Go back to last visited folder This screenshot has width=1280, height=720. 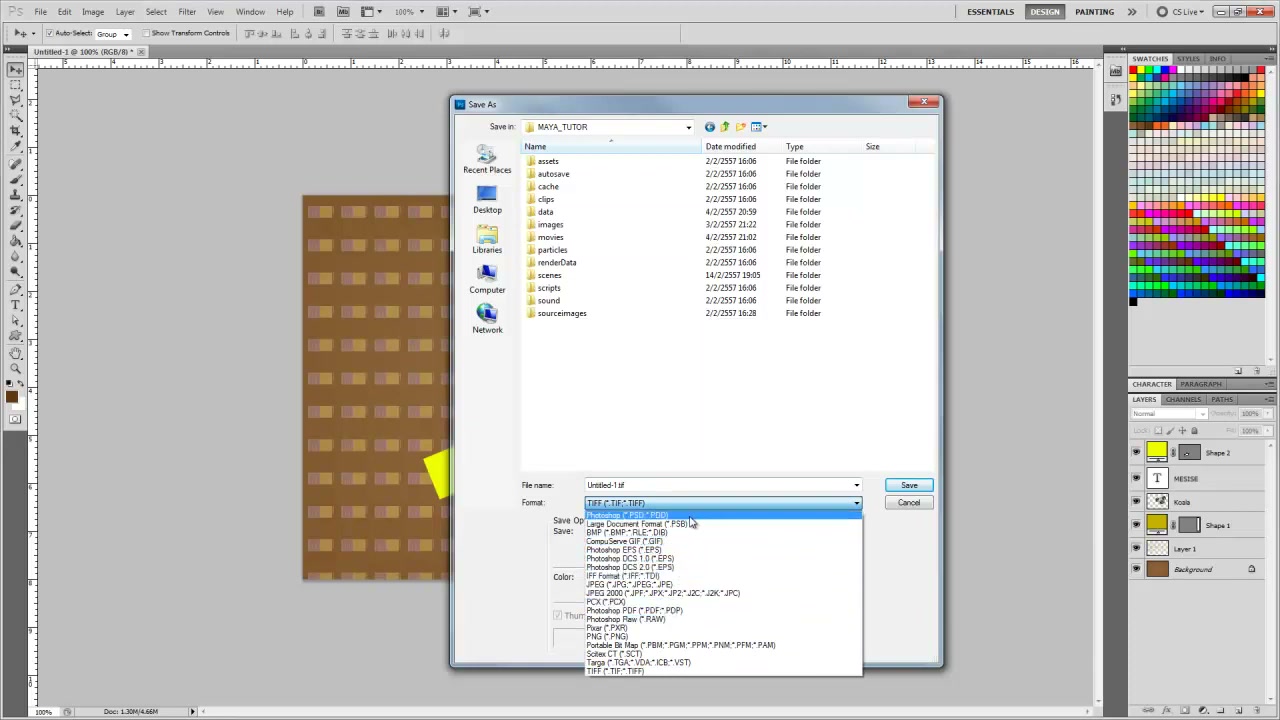tap(710, 127)
